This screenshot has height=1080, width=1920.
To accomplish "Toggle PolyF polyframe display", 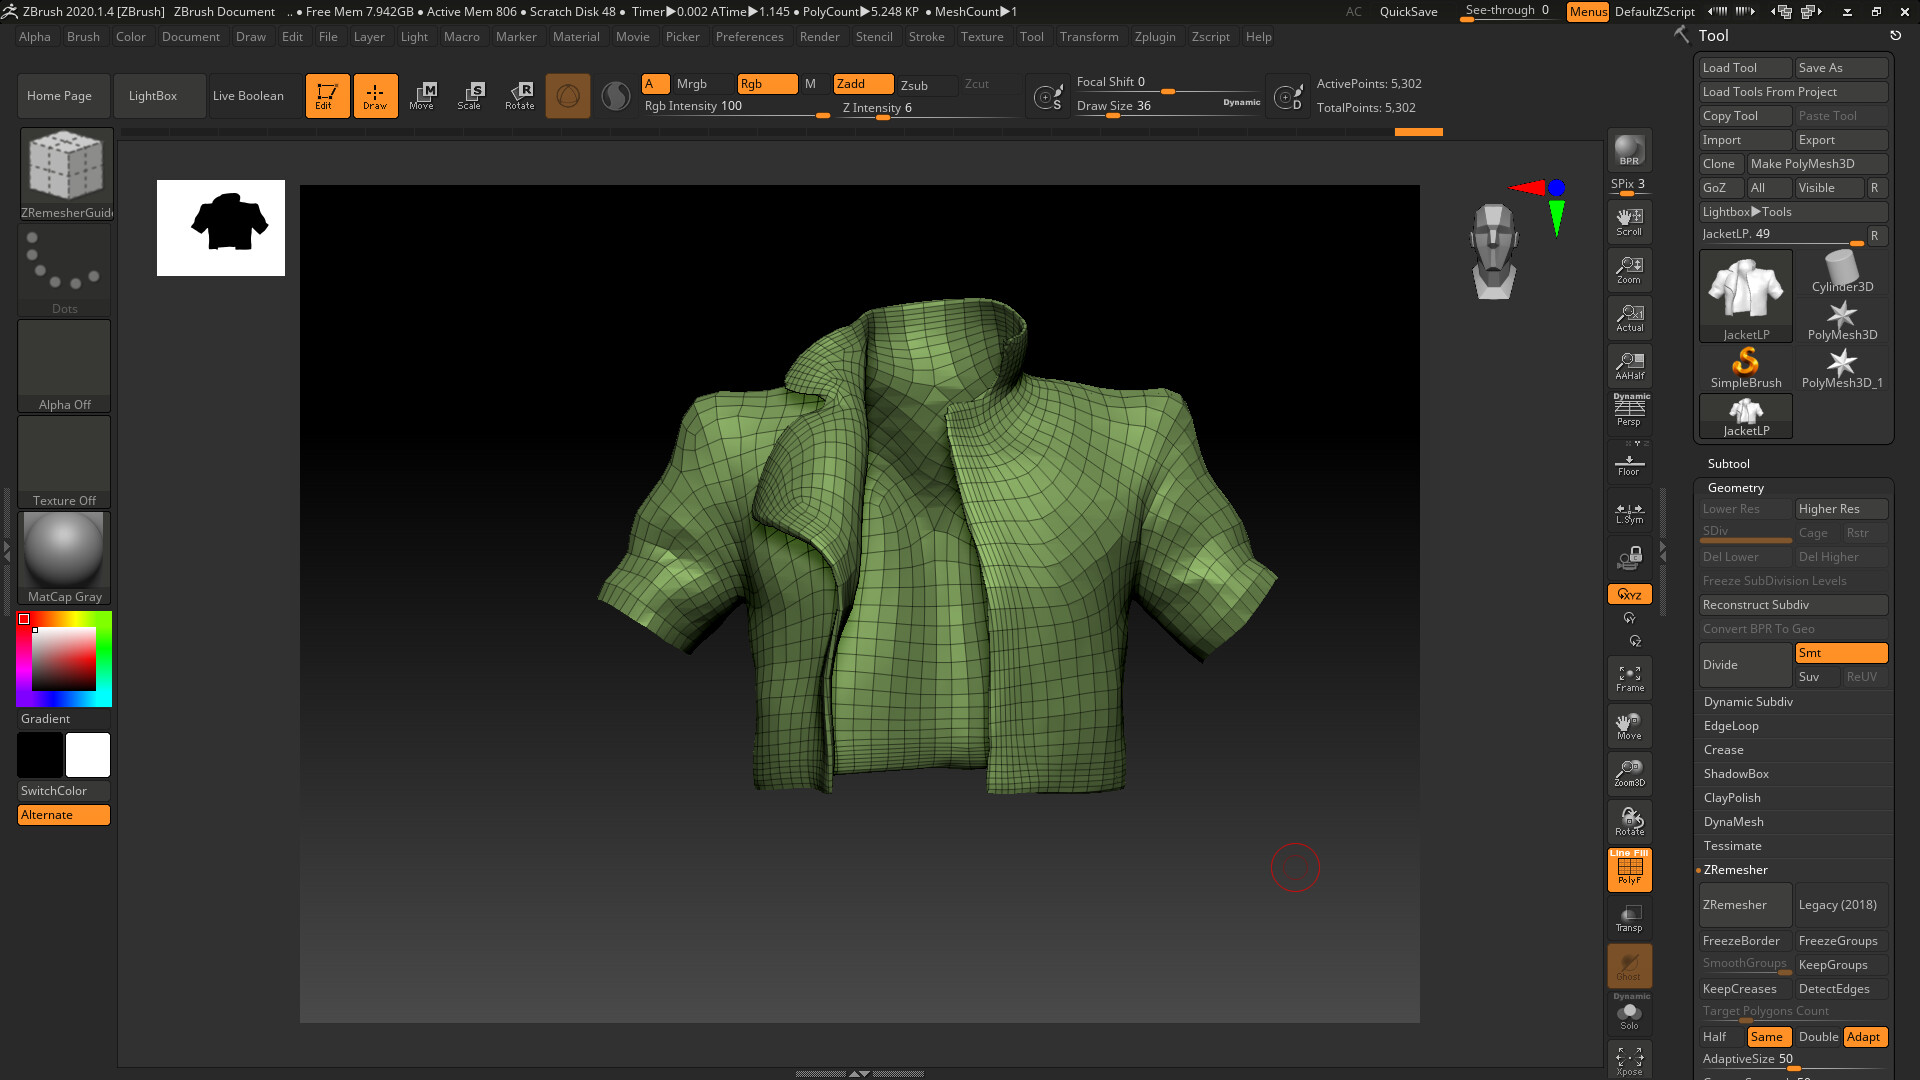I will coord(1629,870).
